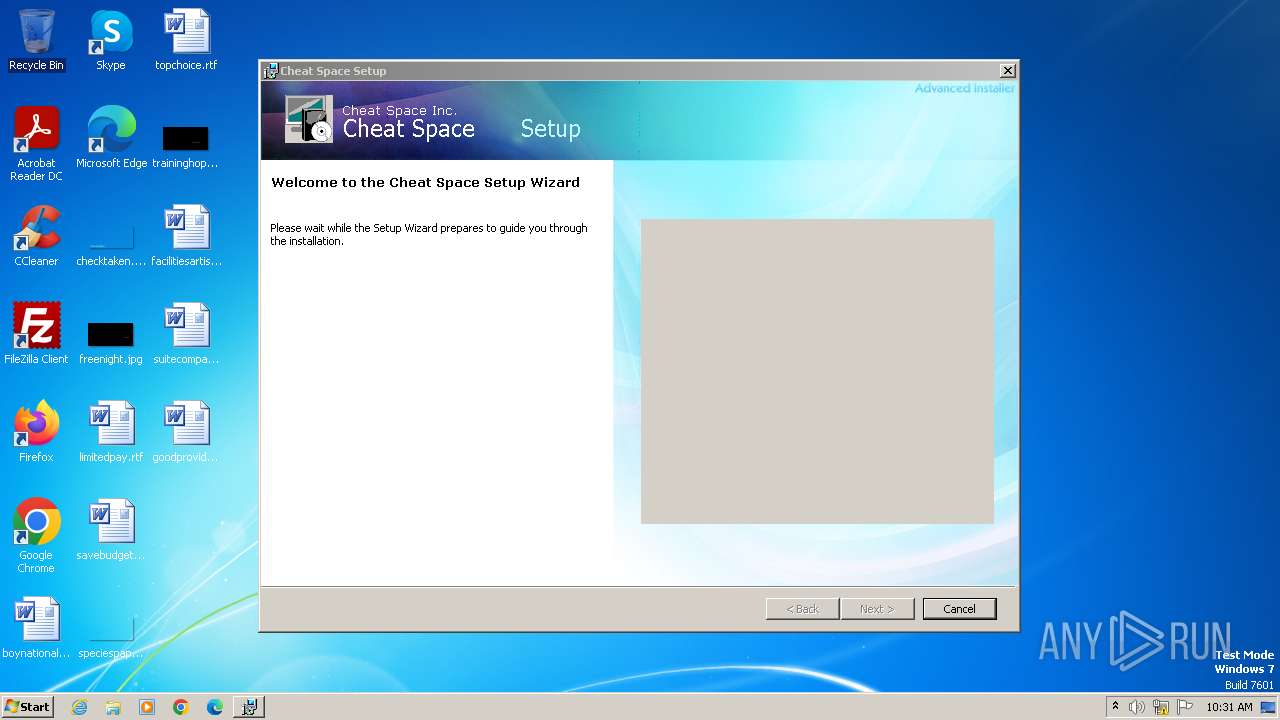
Task: Activate the Cheat Space Setup taskbar item
Action: 249,707
